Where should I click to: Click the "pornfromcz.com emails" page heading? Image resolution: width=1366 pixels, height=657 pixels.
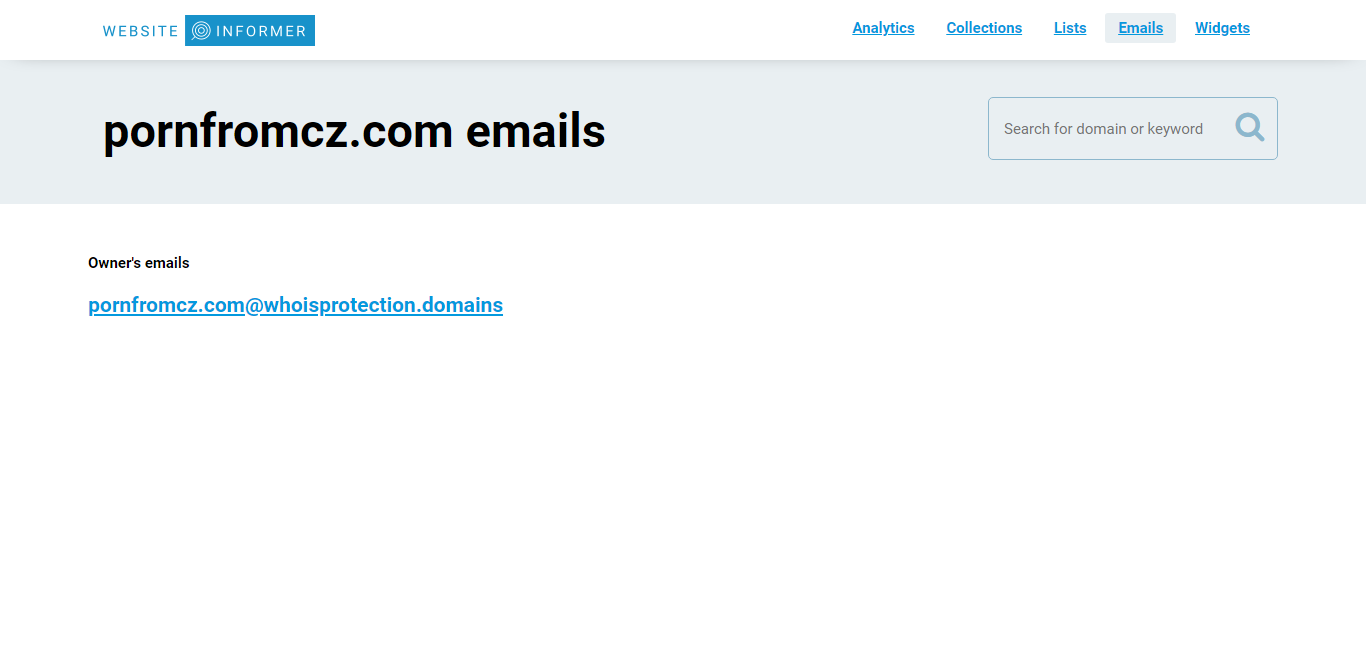pos(354,131)
